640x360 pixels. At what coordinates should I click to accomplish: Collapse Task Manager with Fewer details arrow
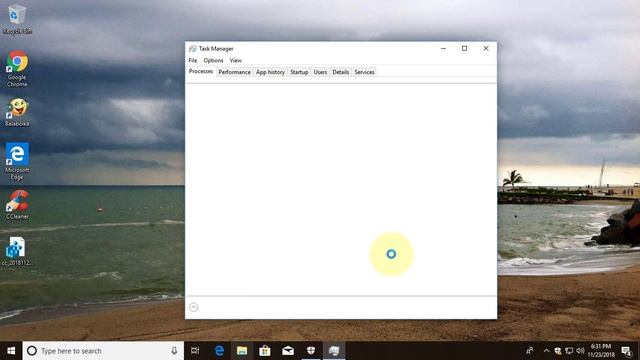[193, 307]
